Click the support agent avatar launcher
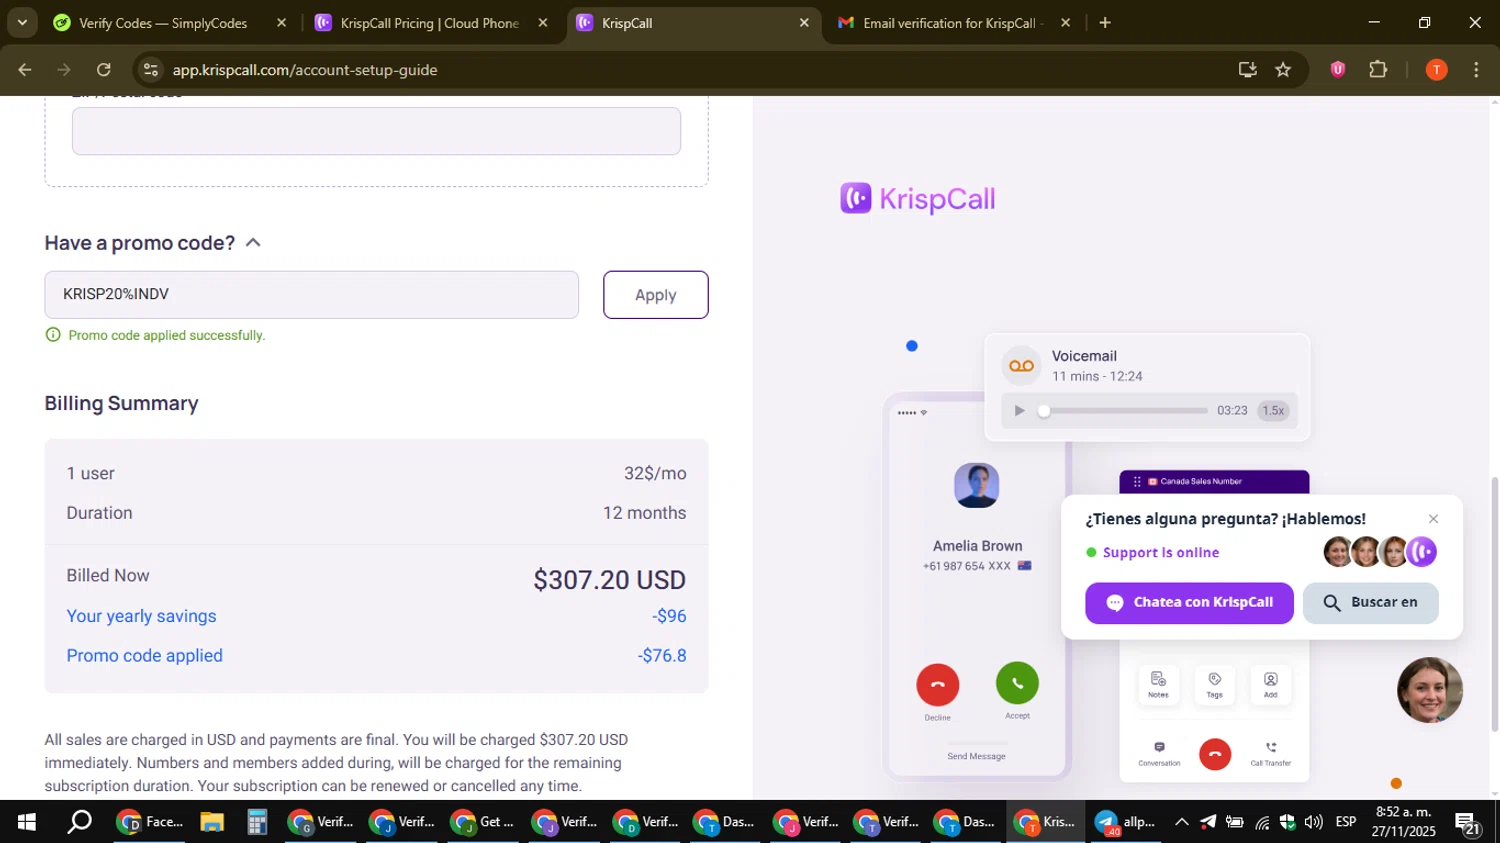The image size is (1500, 843). (1429, 690)
